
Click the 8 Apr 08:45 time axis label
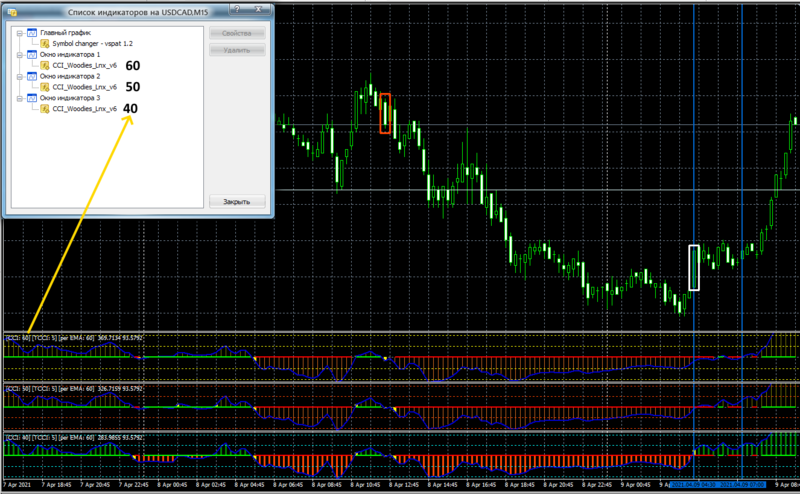tap(327, 485)
